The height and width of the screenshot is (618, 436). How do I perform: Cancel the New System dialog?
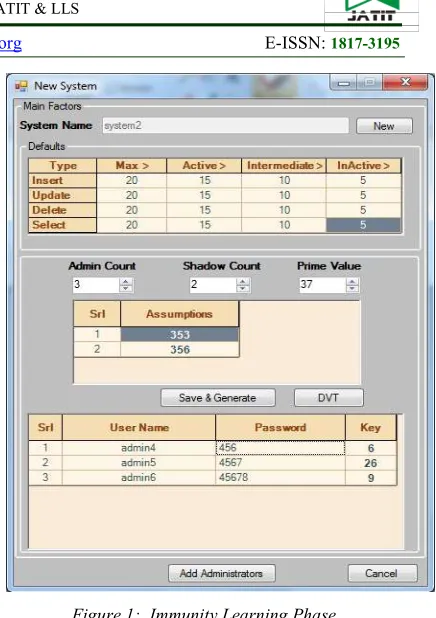[x=382, y=573]
